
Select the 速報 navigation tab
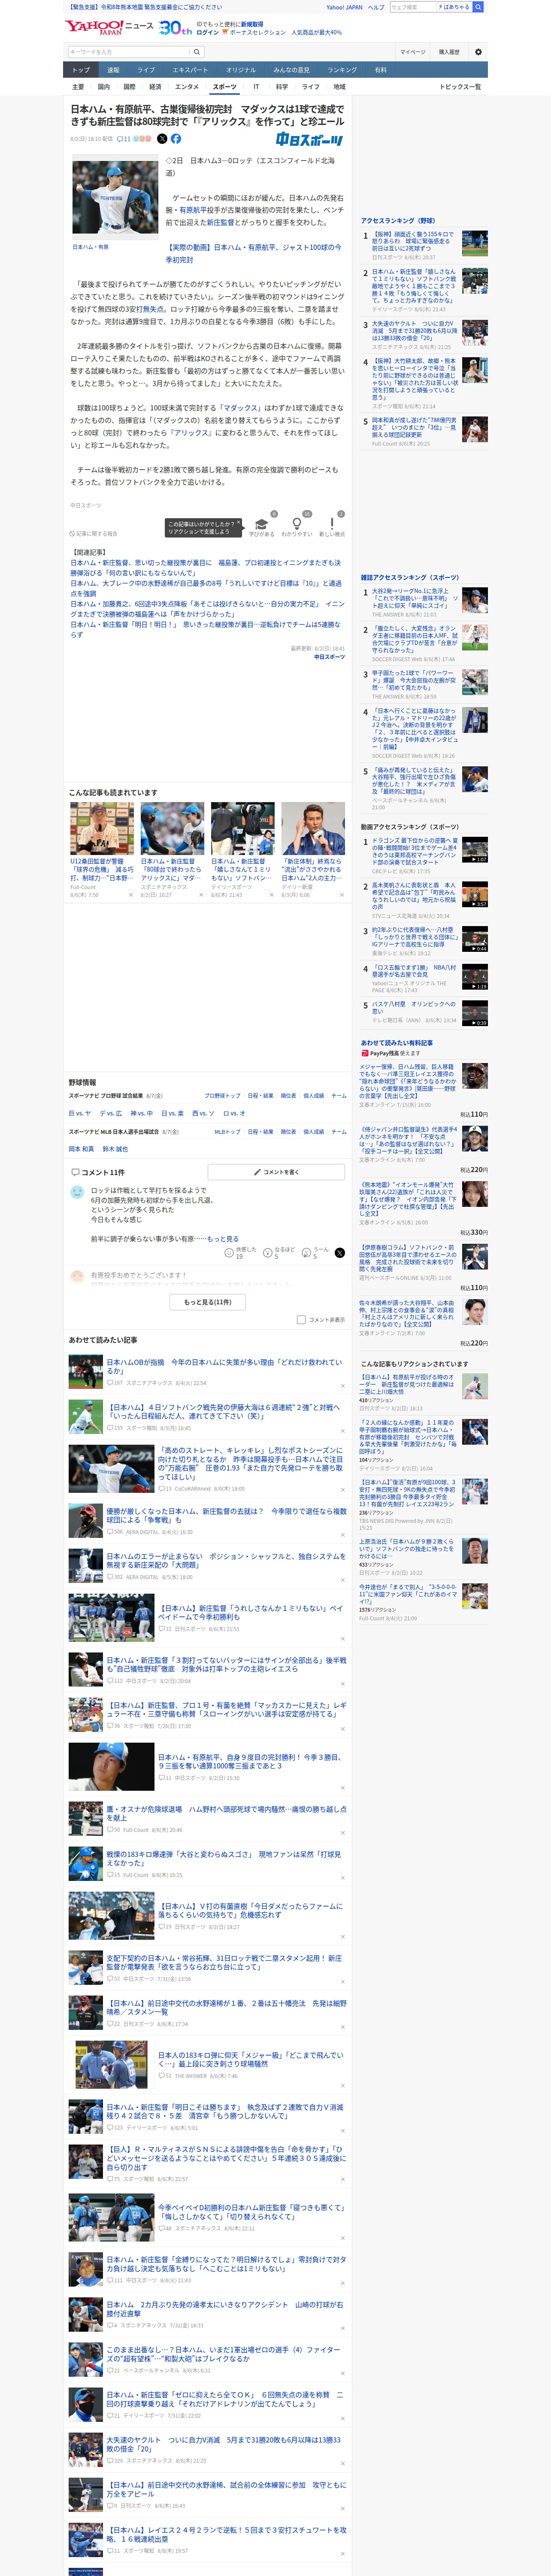tap(113, 70)
